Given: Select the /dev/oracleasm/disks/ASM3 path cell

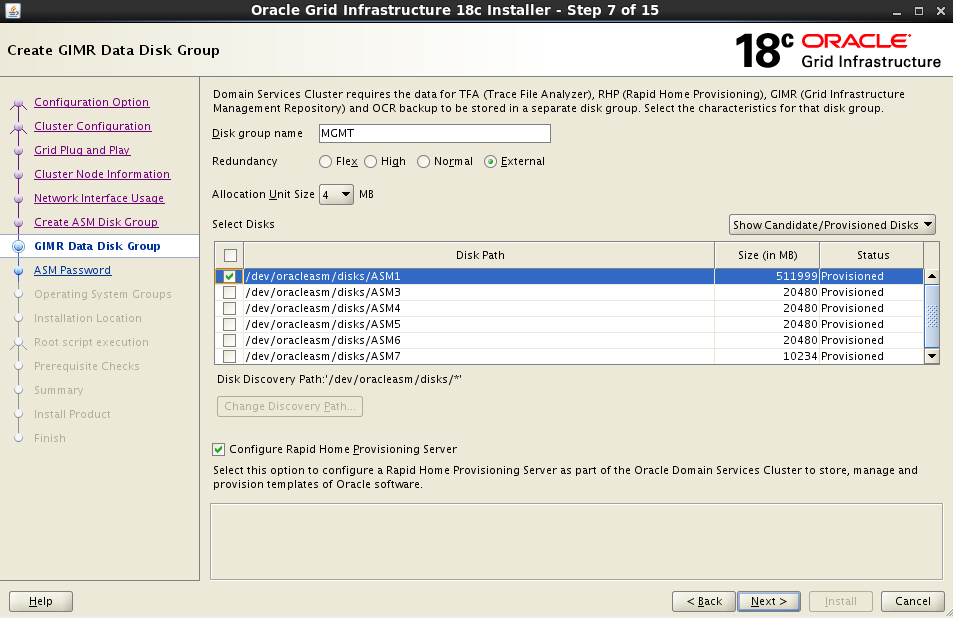Looking at the screenshot, I should point(479,292).
